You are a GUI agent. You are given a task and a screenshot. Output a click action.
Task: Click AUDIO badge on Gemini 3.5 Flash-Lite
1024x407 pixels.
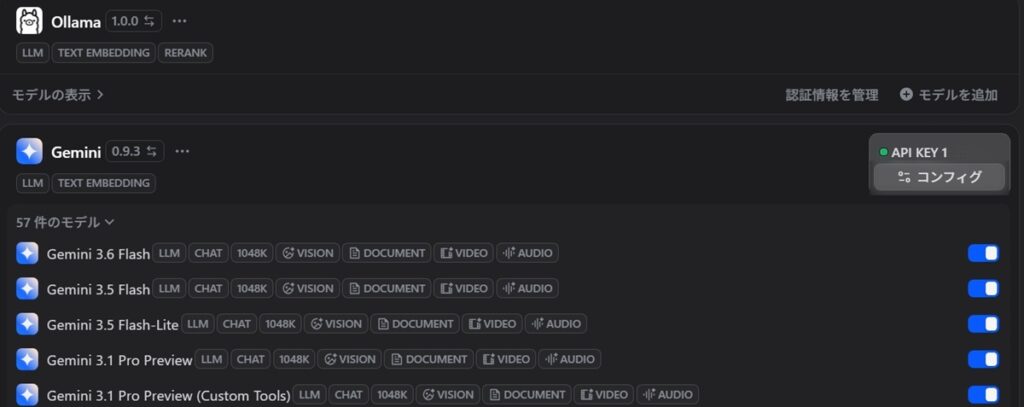coord(556,323)
